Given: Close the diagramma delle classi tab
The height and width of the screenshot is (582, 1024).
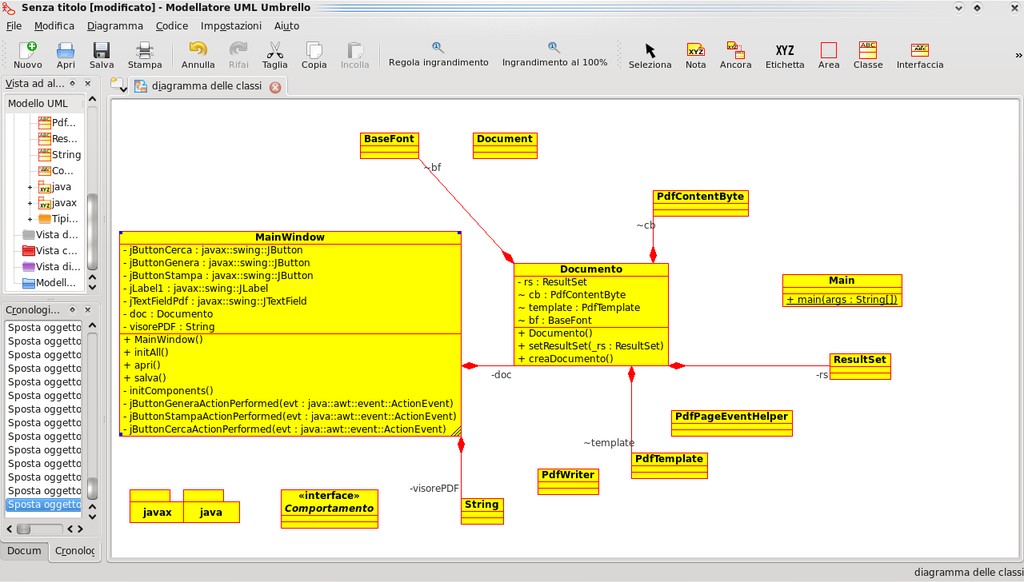Looking at the screenshot, I should tap(275, 86).
